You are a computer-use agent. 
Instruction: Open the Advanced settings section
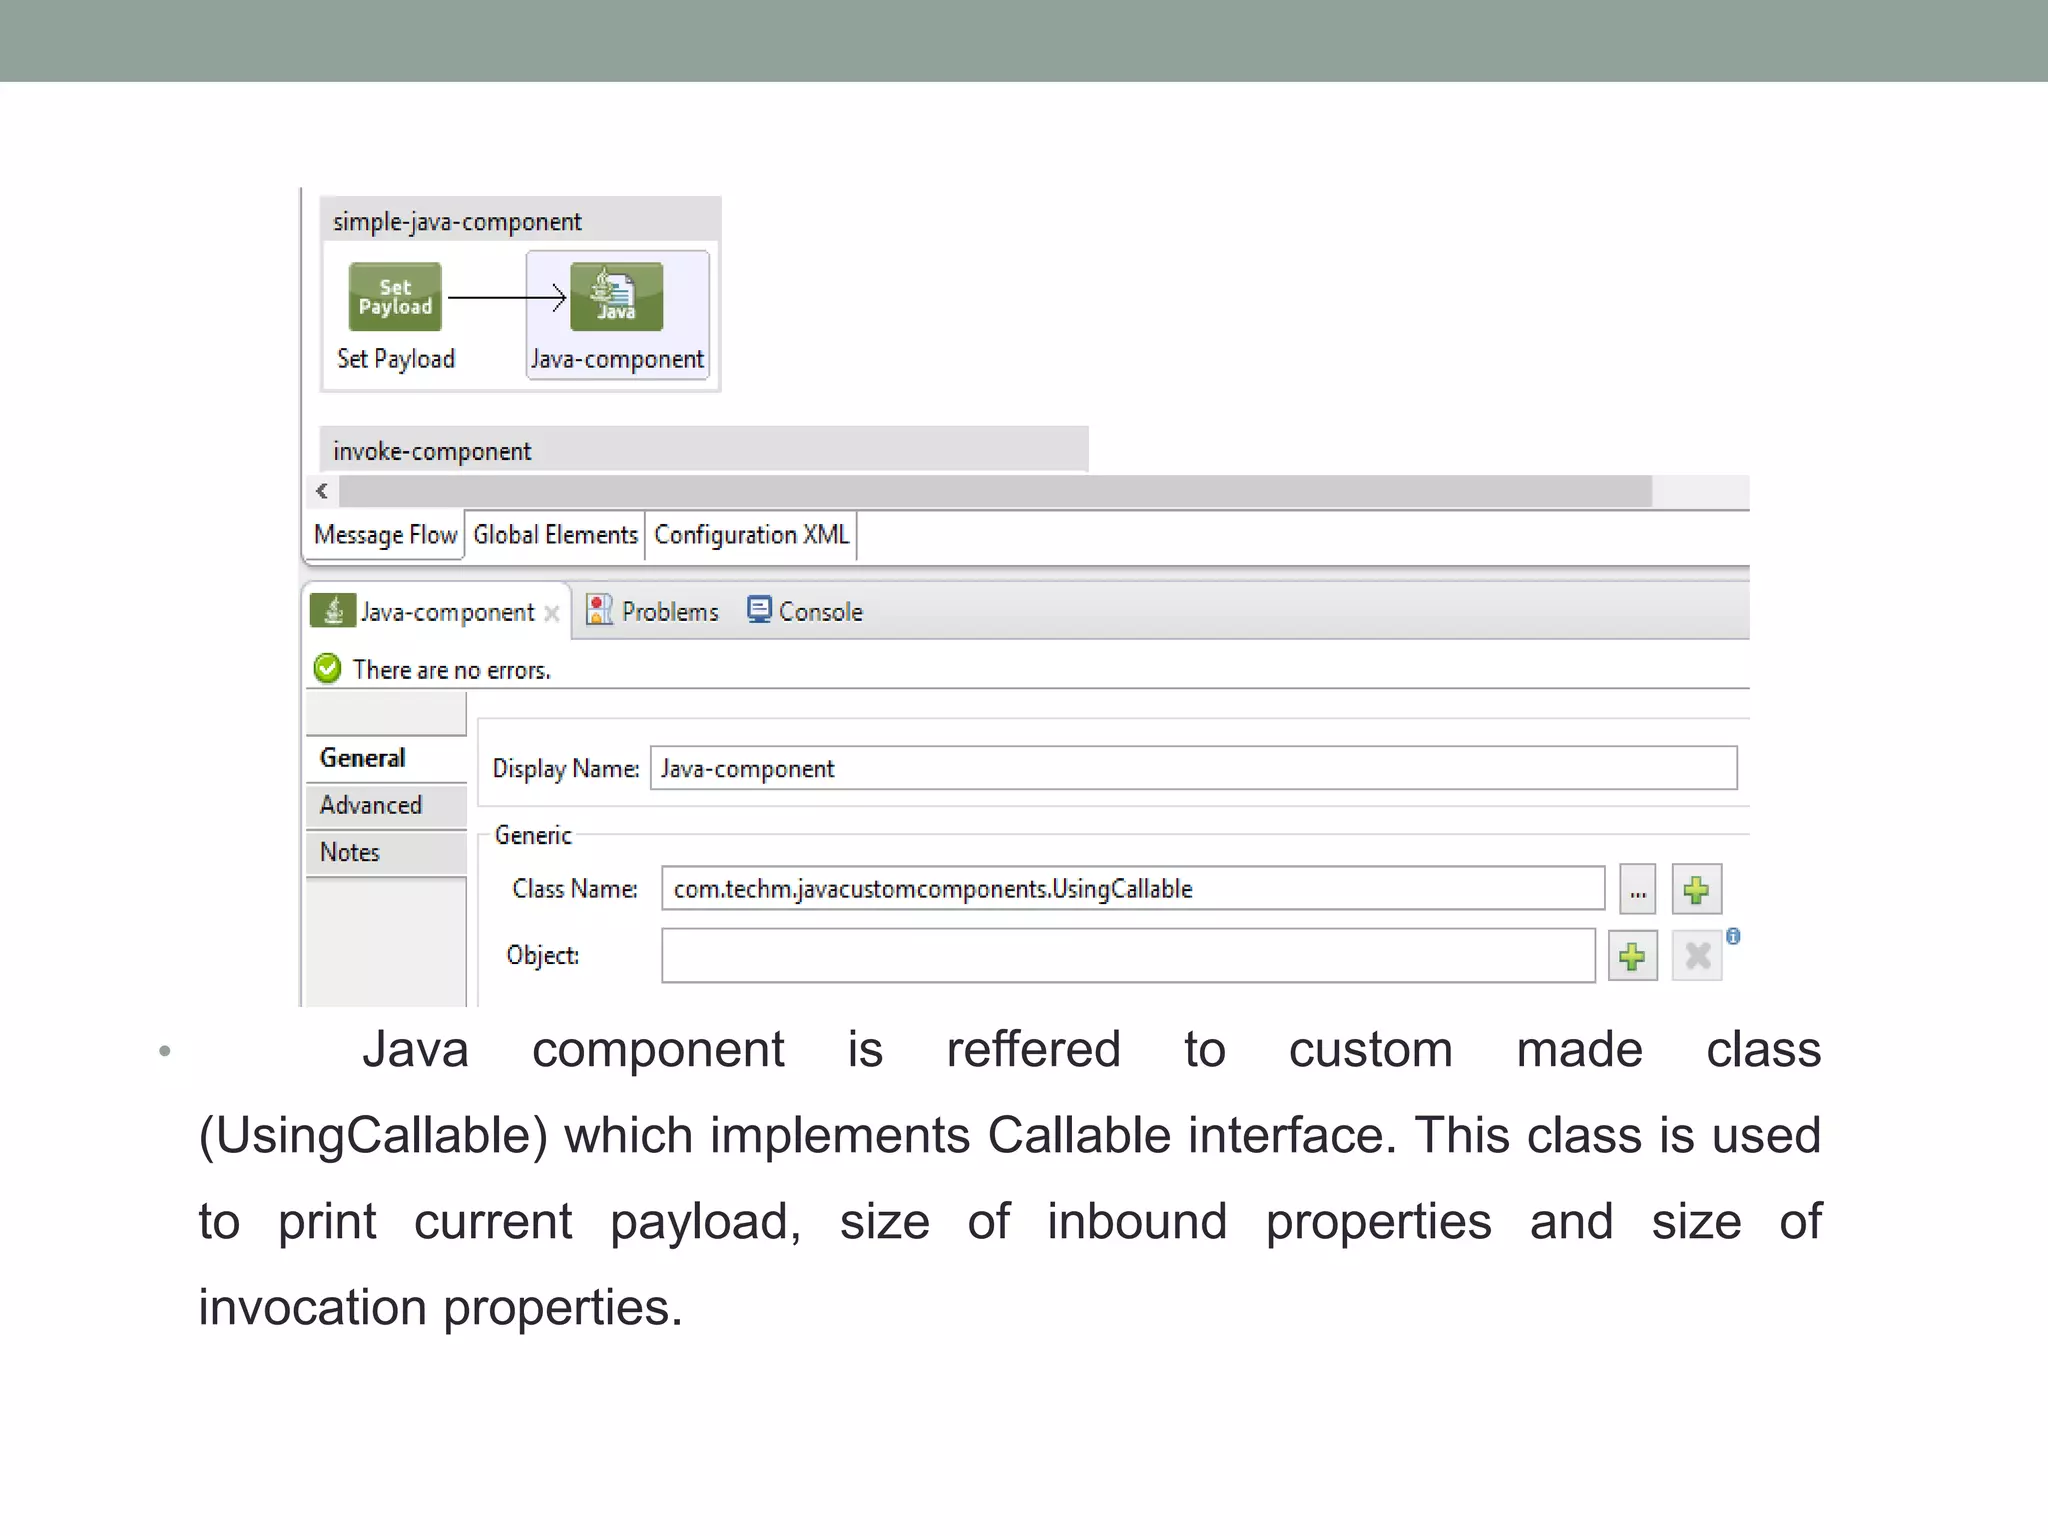click(386, 805)
